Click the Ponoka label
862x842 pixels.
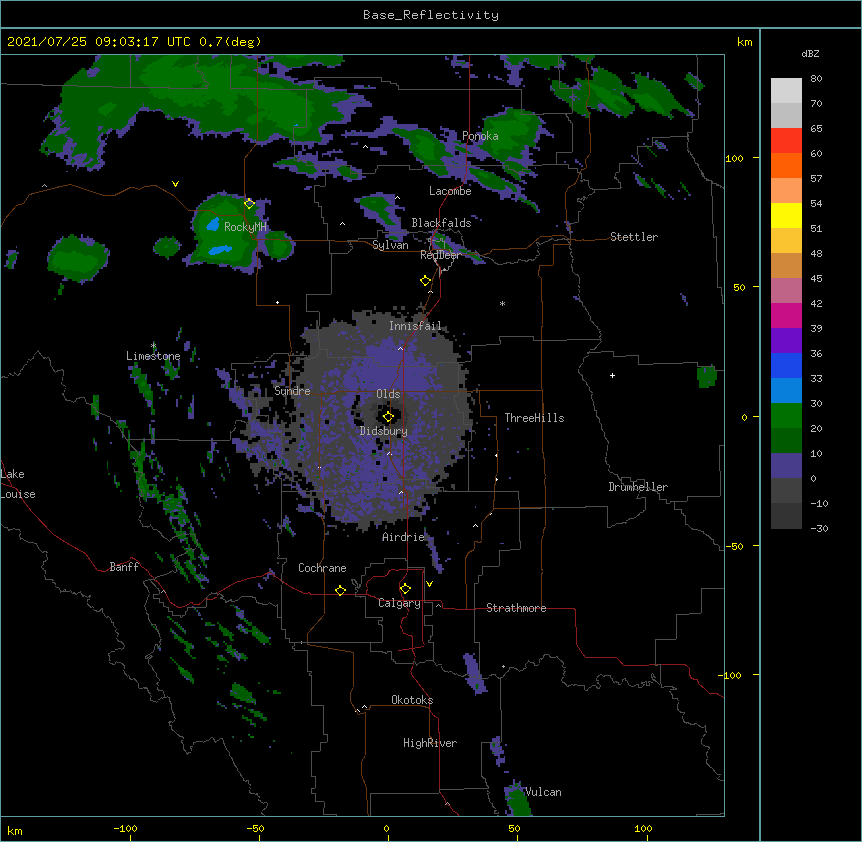tap(480, 136)
